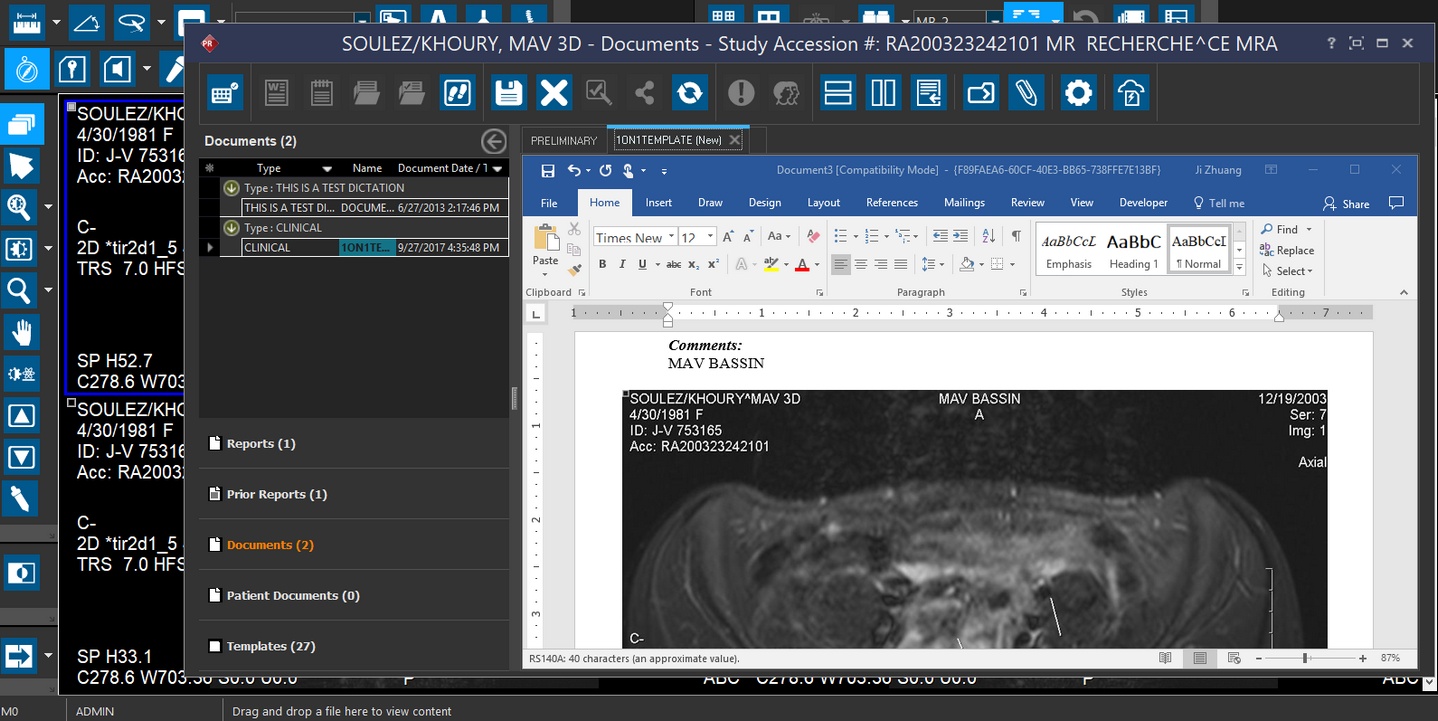1438x721 pixels.
Task: Select the CLINICAL document row
Action: [290, 247]
